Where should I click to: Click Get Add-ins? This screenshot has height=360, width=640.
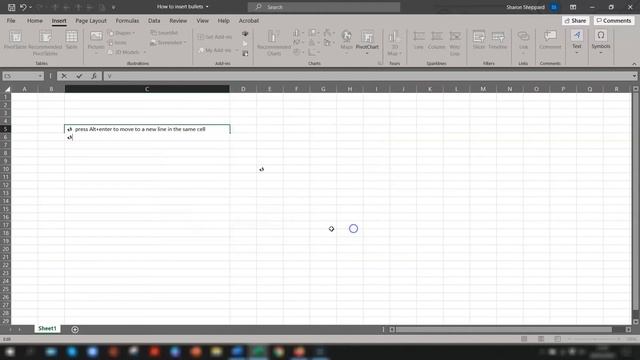point(215,37)
